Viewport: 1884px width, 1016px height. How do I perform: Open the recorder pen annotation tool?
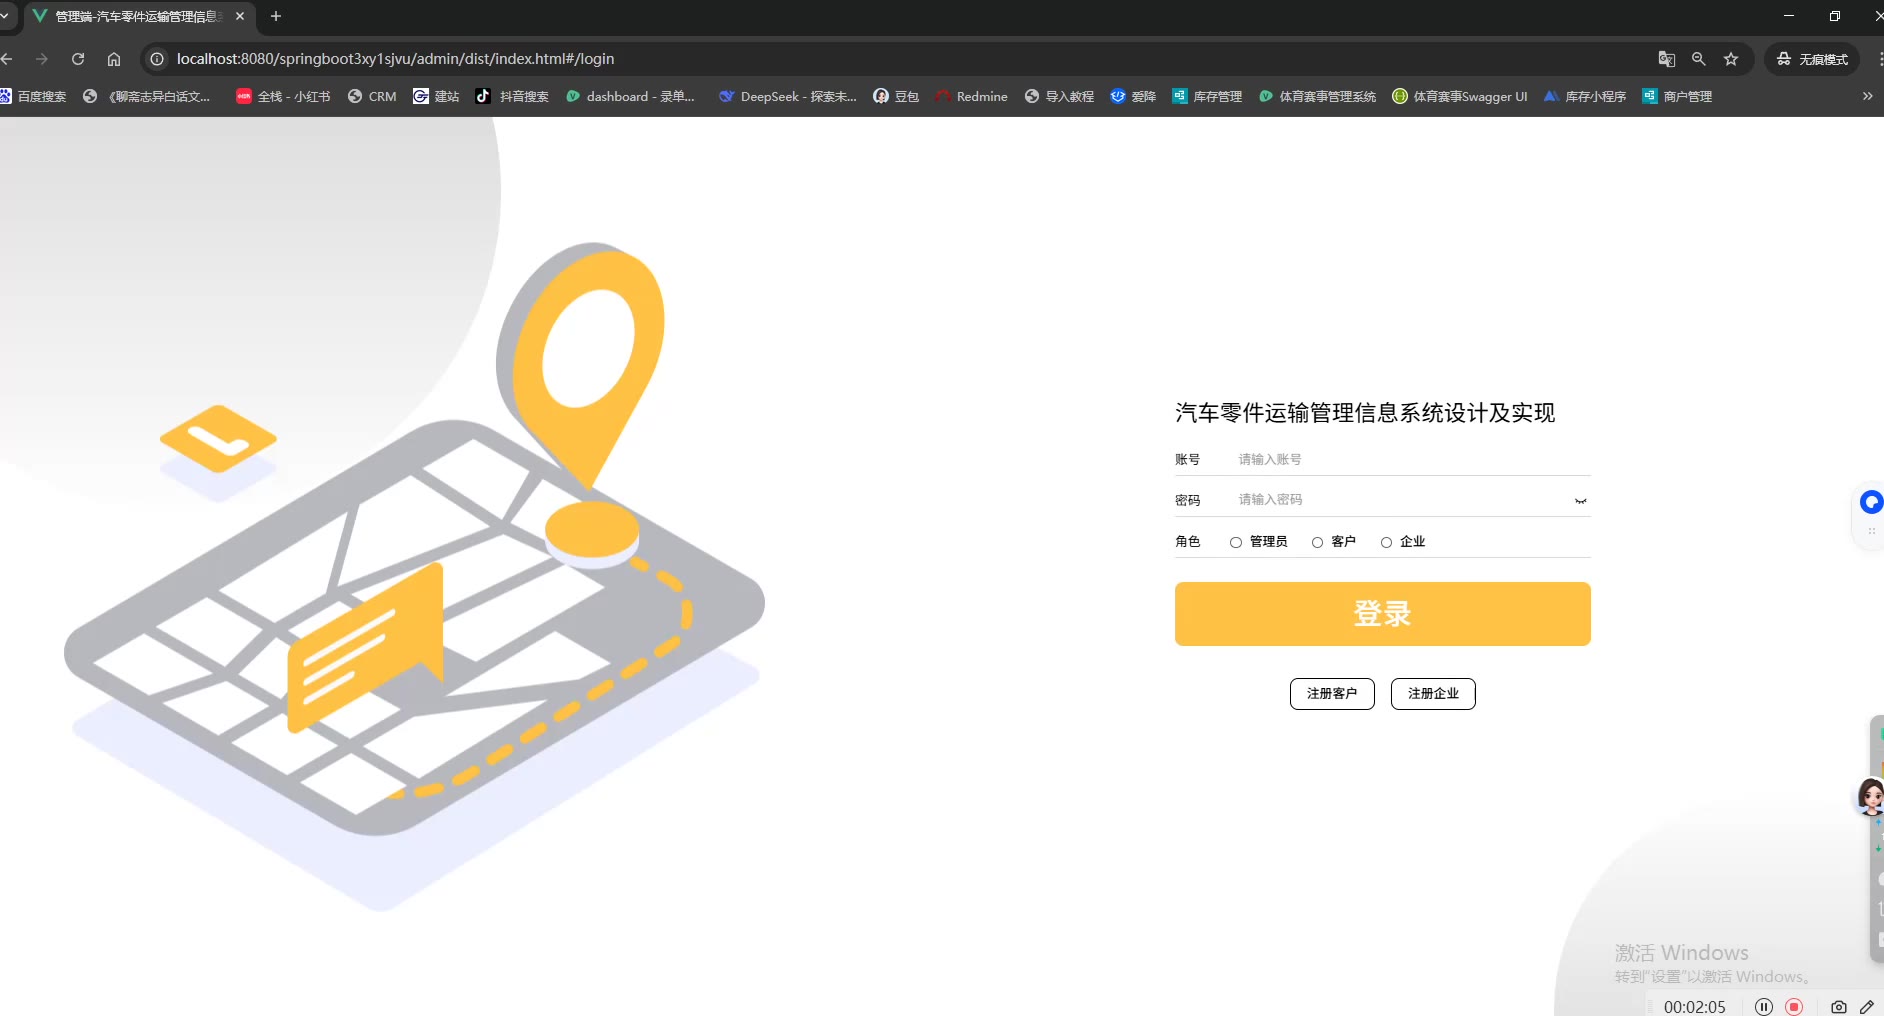1867,1007
